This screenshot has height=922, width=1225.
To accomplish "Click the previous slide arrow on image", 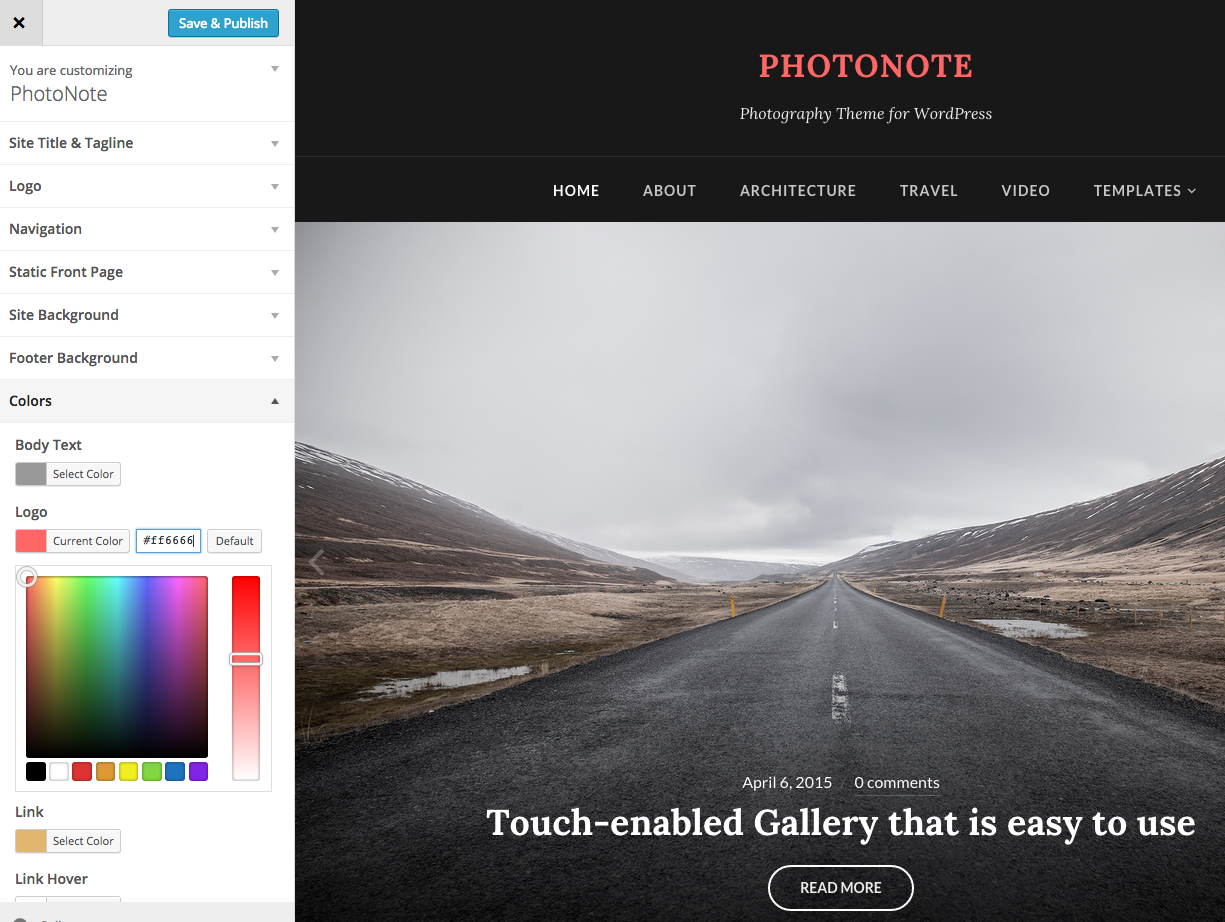I will click(317, 562).
